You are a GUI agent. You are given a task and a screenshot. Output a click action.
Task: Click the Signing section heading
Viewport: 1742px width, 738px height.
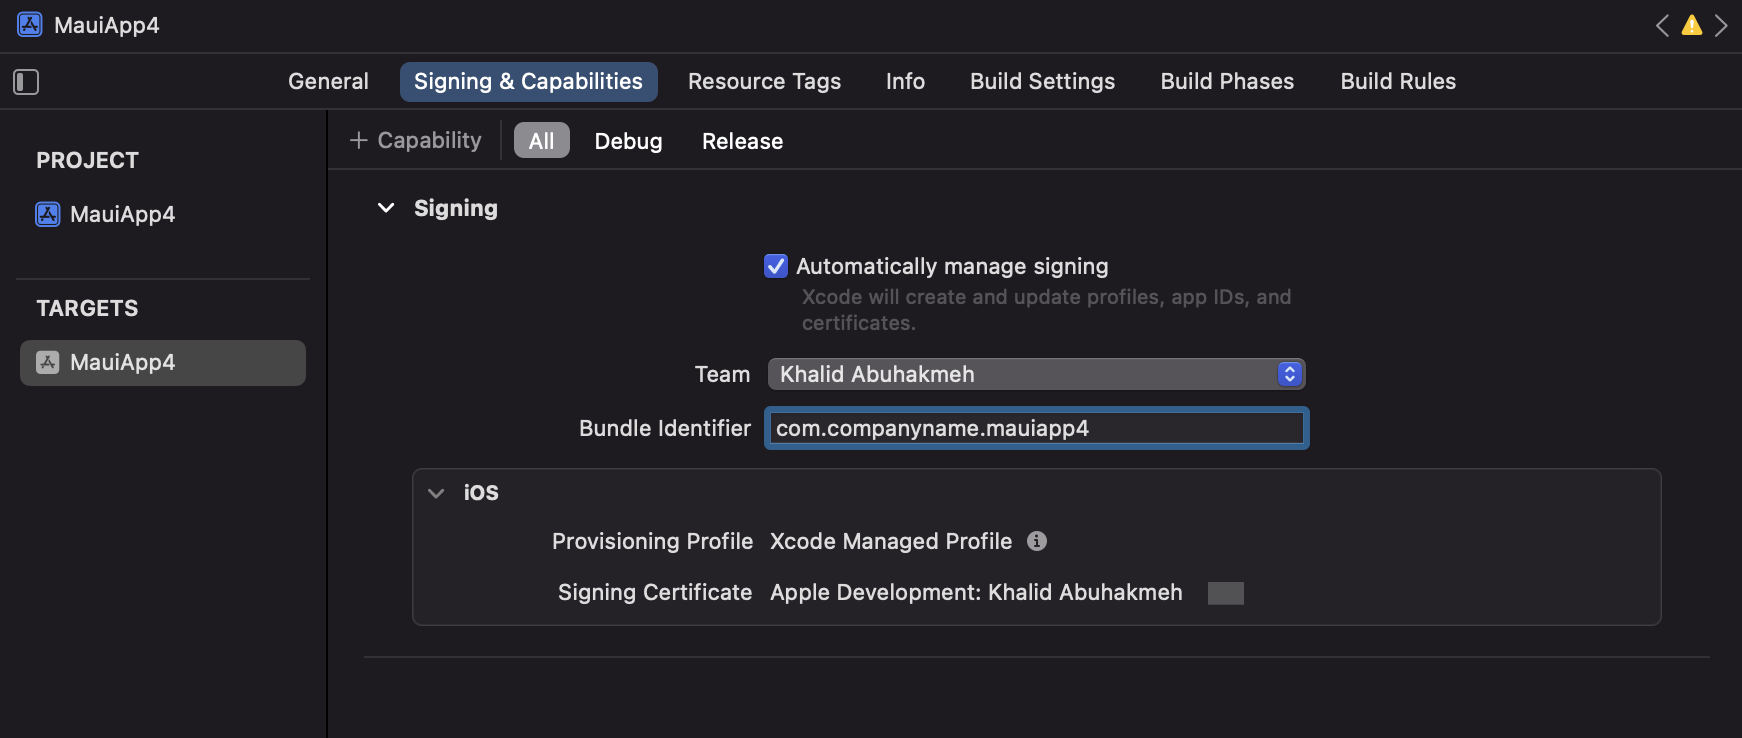click(x=455, y=208)
